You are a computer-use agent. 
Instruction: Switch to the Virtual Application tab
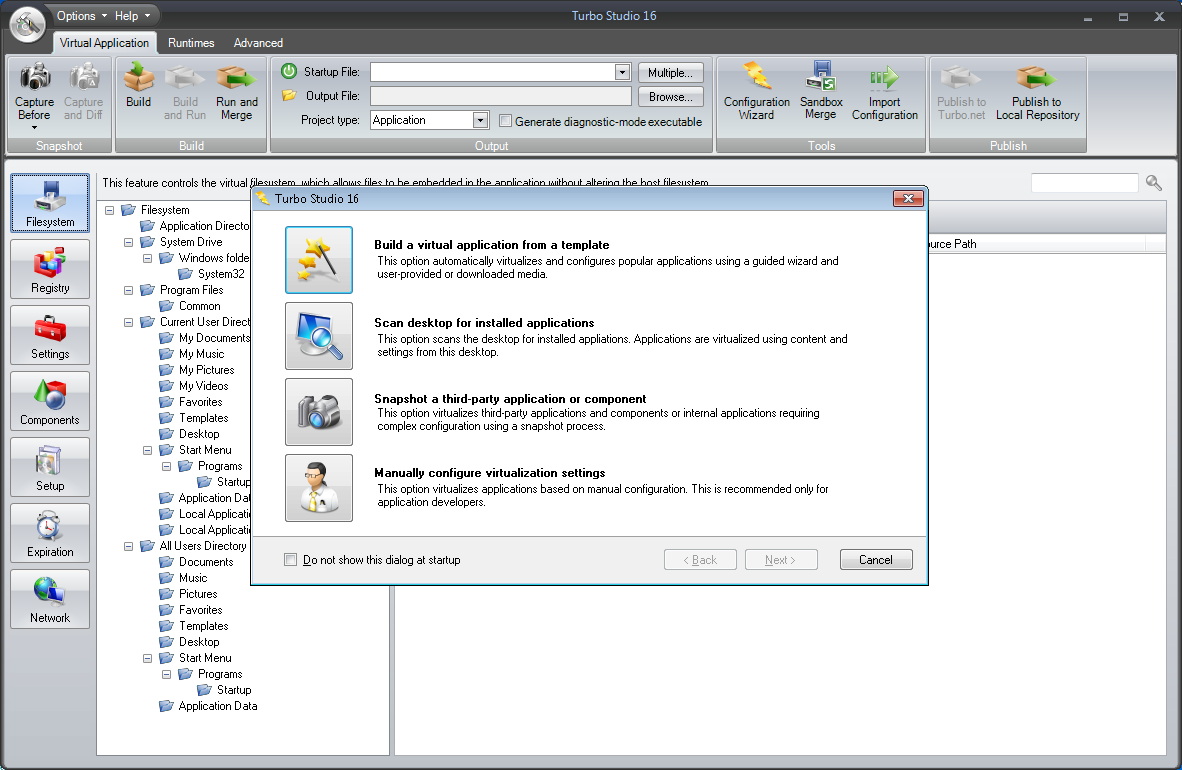105,43
